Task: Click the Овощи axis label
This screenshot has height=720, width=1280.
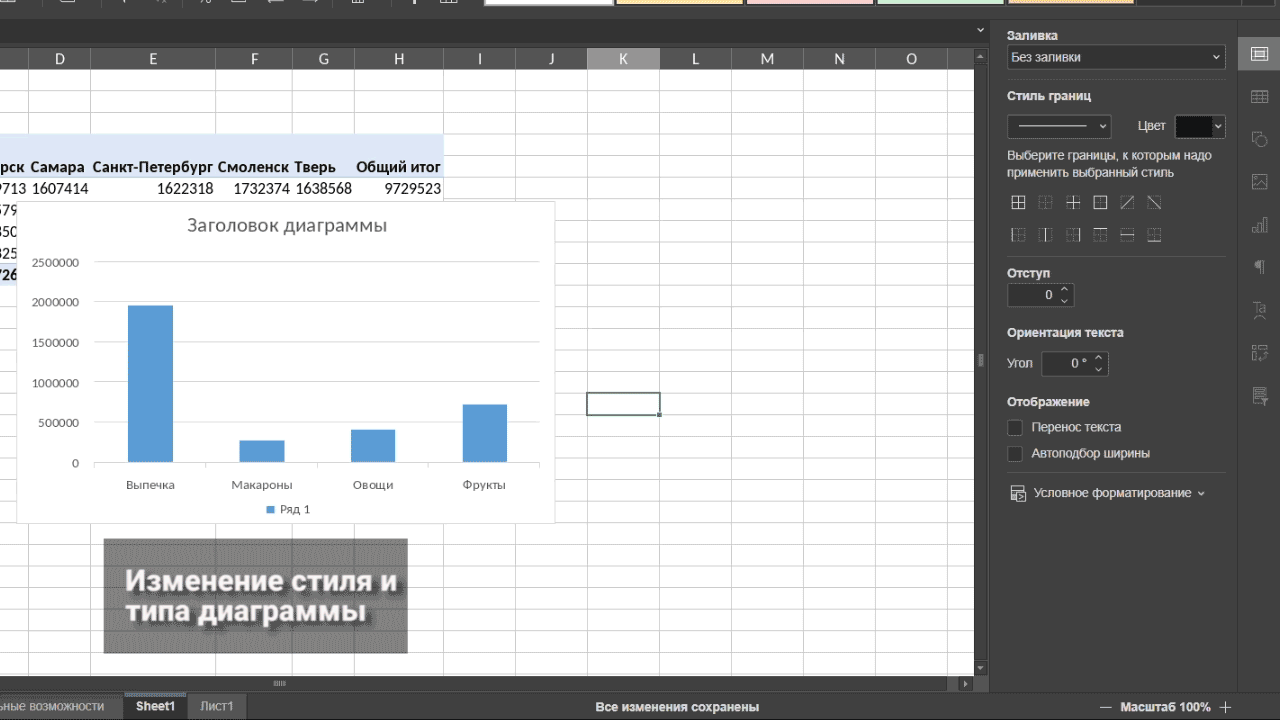Action: click(373, 485)
